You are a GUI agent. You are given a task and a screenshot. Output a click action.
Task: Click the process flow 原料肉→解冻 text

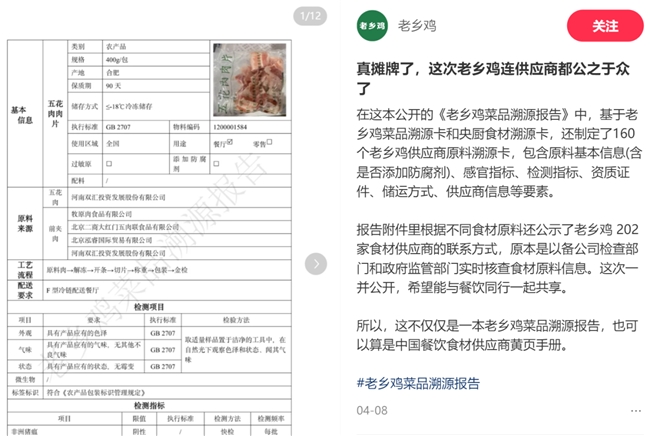coord(117,270)
